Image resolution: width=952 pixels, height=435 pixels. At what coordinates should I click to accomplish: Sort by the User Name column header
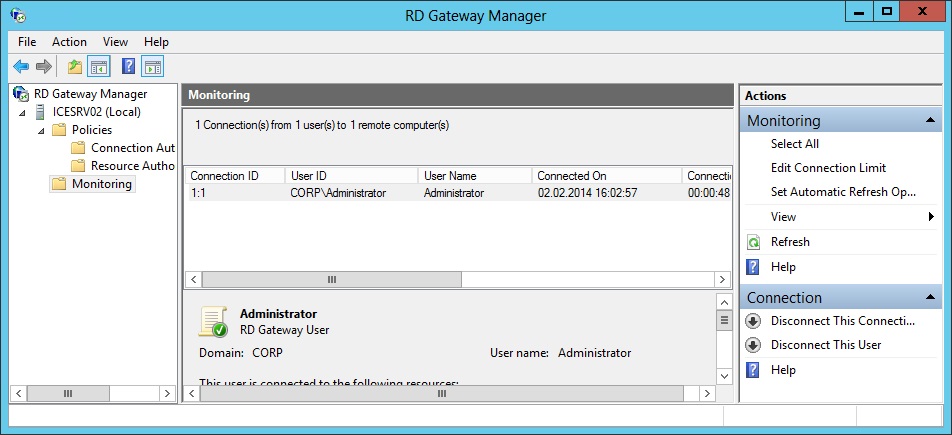click(x=475, y=176)
